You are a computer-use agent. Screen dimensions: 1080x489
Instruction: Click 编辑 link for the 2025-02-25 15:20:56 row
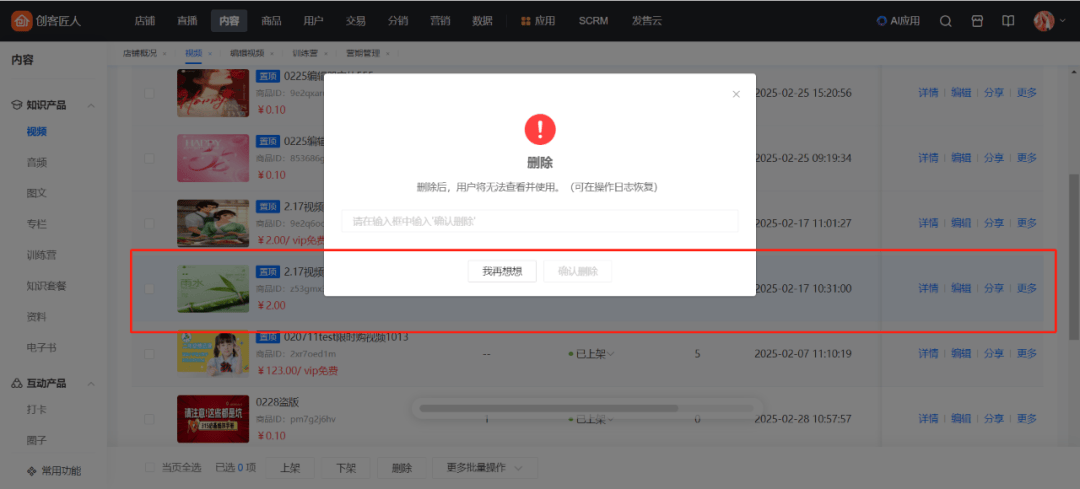pos(961,93)
